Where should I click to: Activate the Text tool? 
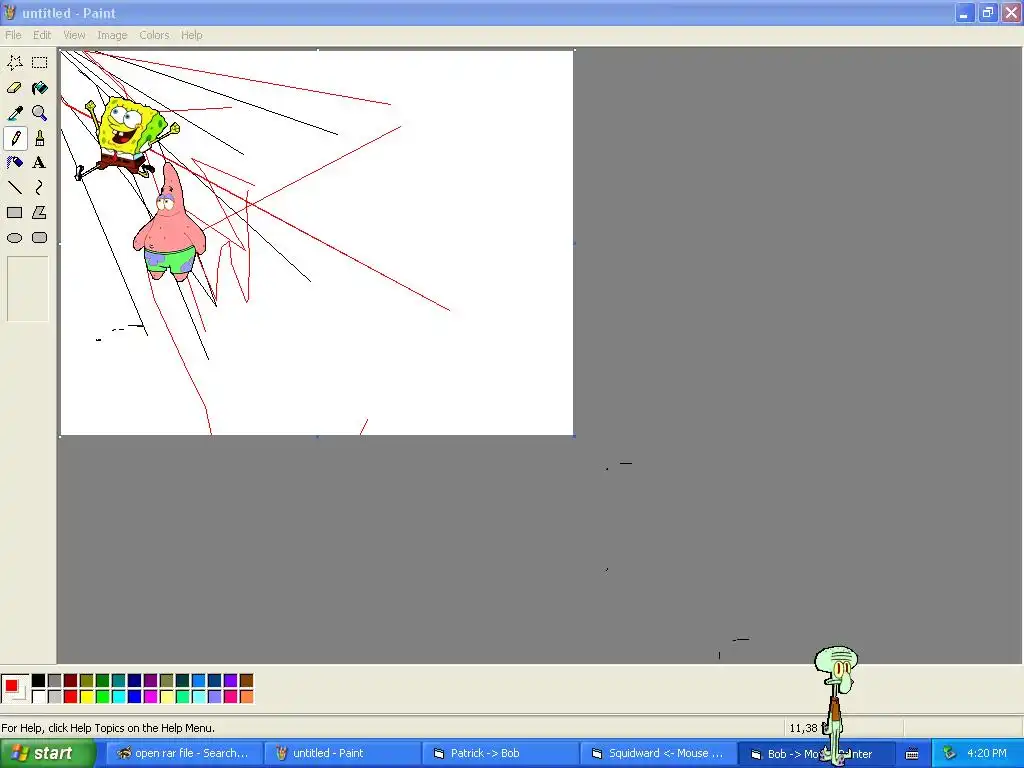(40, 163)
